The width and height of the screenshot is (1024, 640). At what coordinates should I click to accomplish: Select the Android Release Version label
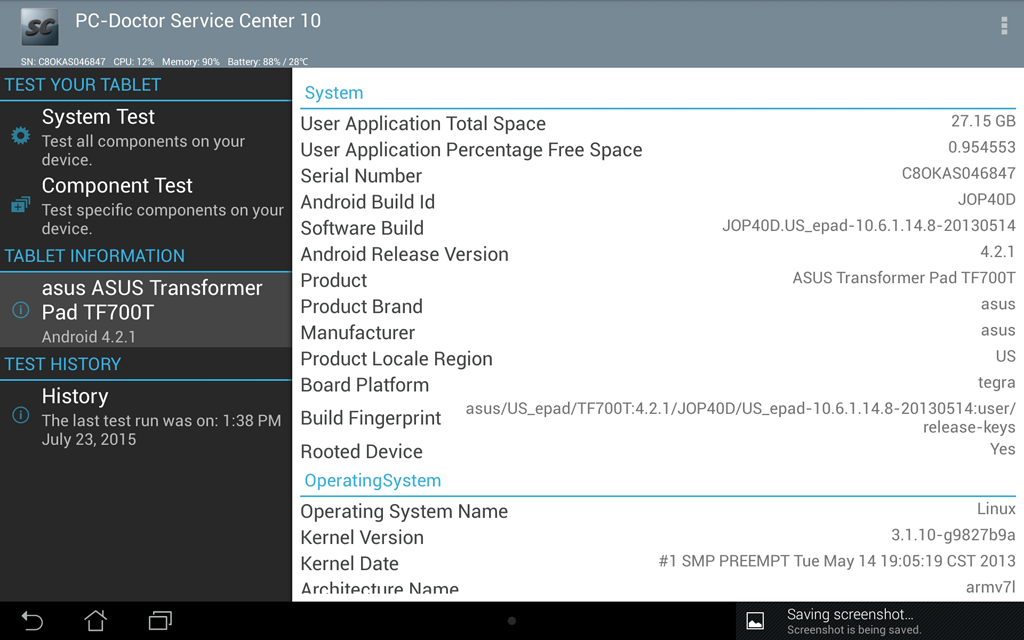coord(404,255)
